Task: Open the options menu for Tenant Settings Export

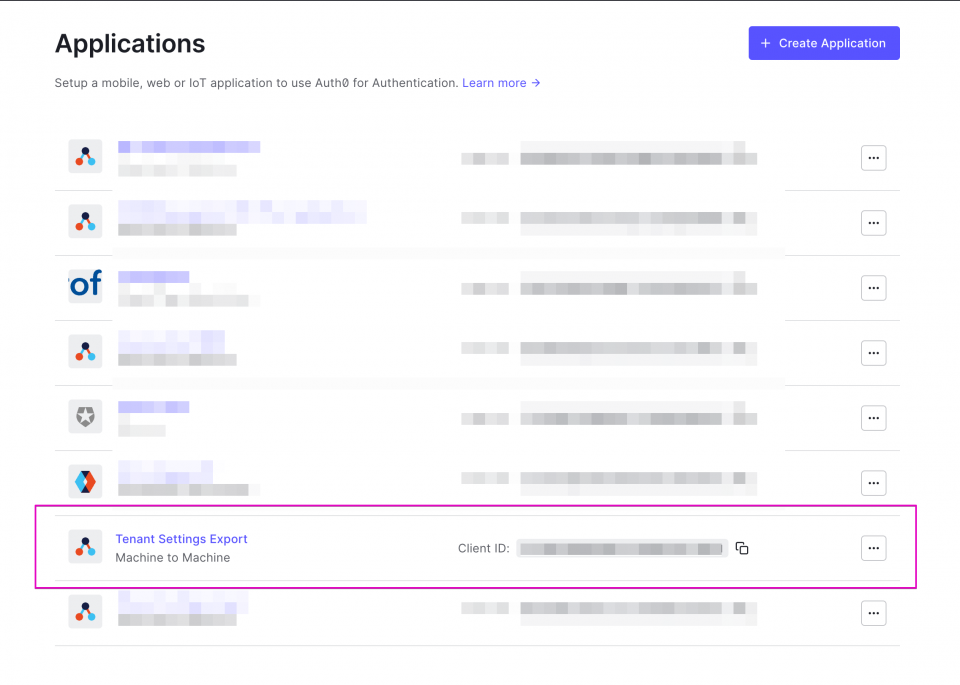Action: [873, 547]
